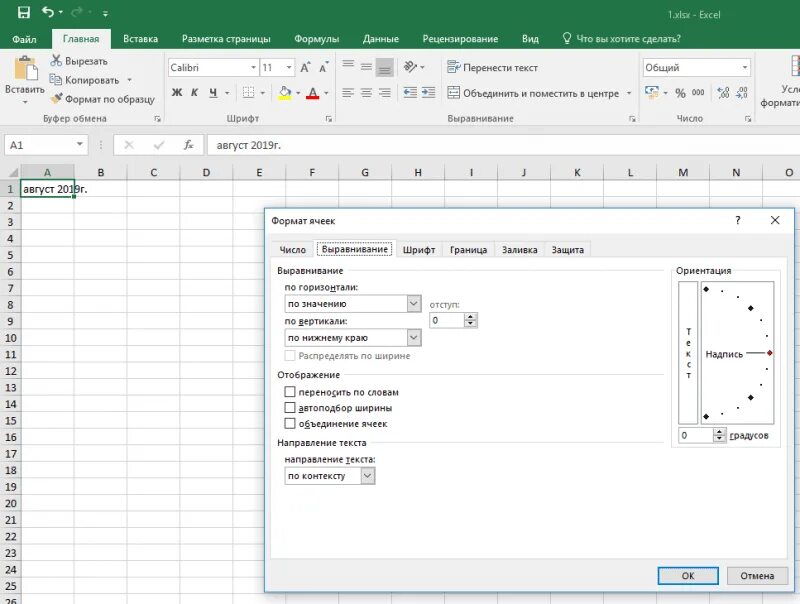
Task: Click the red orientation dial marker
Action: click(x=769, y=353)
